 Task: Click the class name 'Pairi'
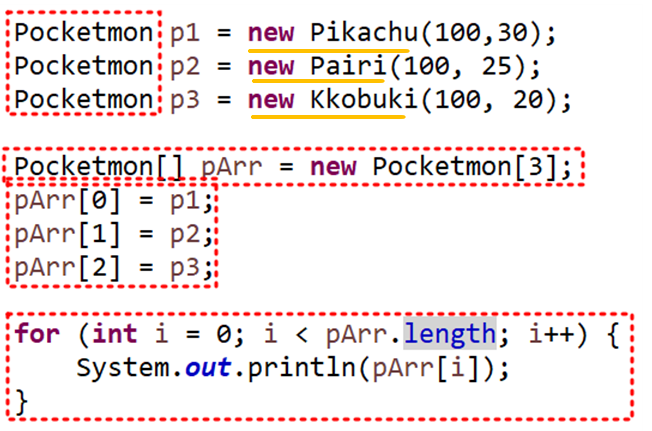tap(348, 66)
